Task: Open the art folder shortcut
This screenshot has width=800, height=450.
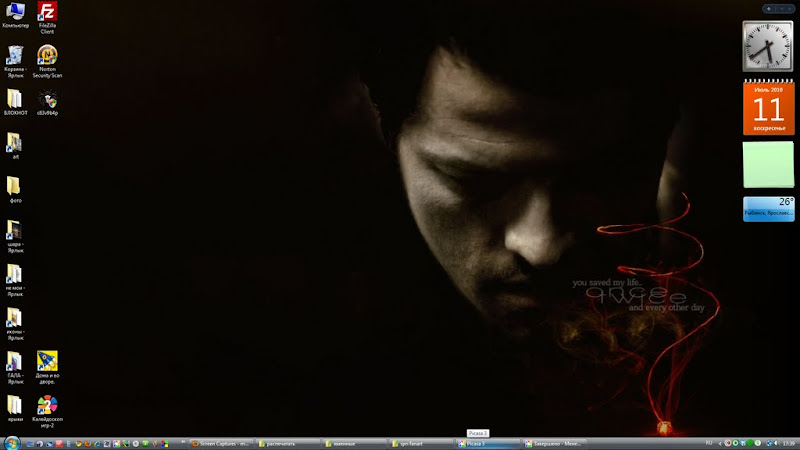Action: (x=15, y=146)
